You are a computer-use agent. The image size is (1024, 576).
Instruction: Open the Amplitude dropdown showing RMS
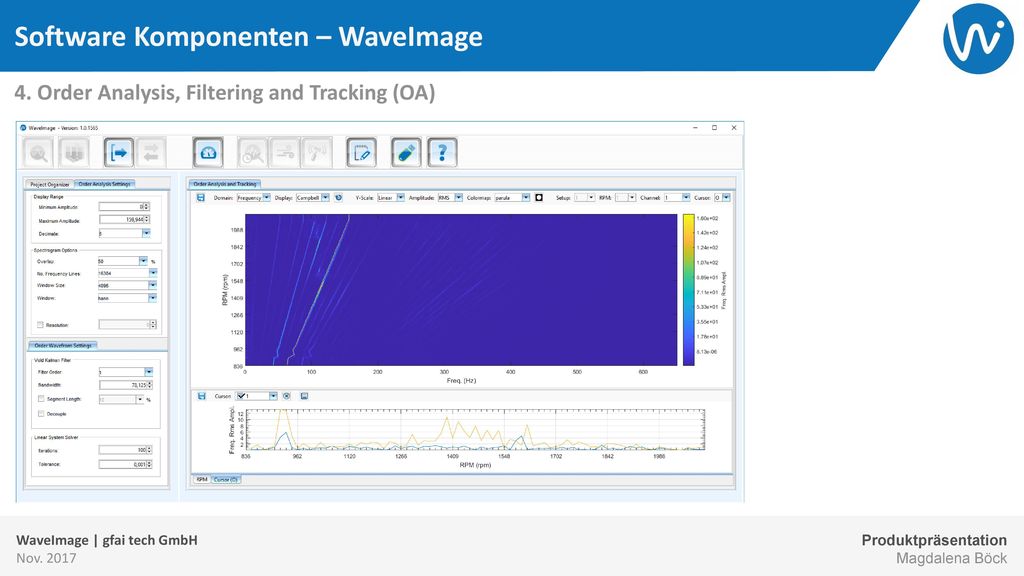450,197
